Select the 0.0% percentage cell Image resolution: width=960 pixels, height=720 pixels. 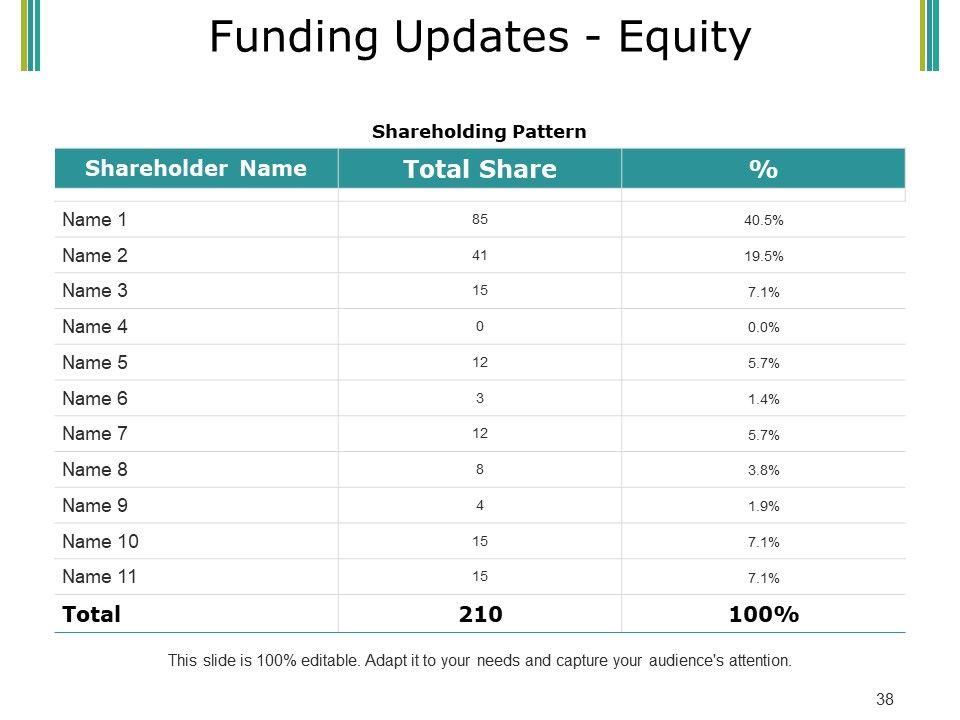(763, 328)
